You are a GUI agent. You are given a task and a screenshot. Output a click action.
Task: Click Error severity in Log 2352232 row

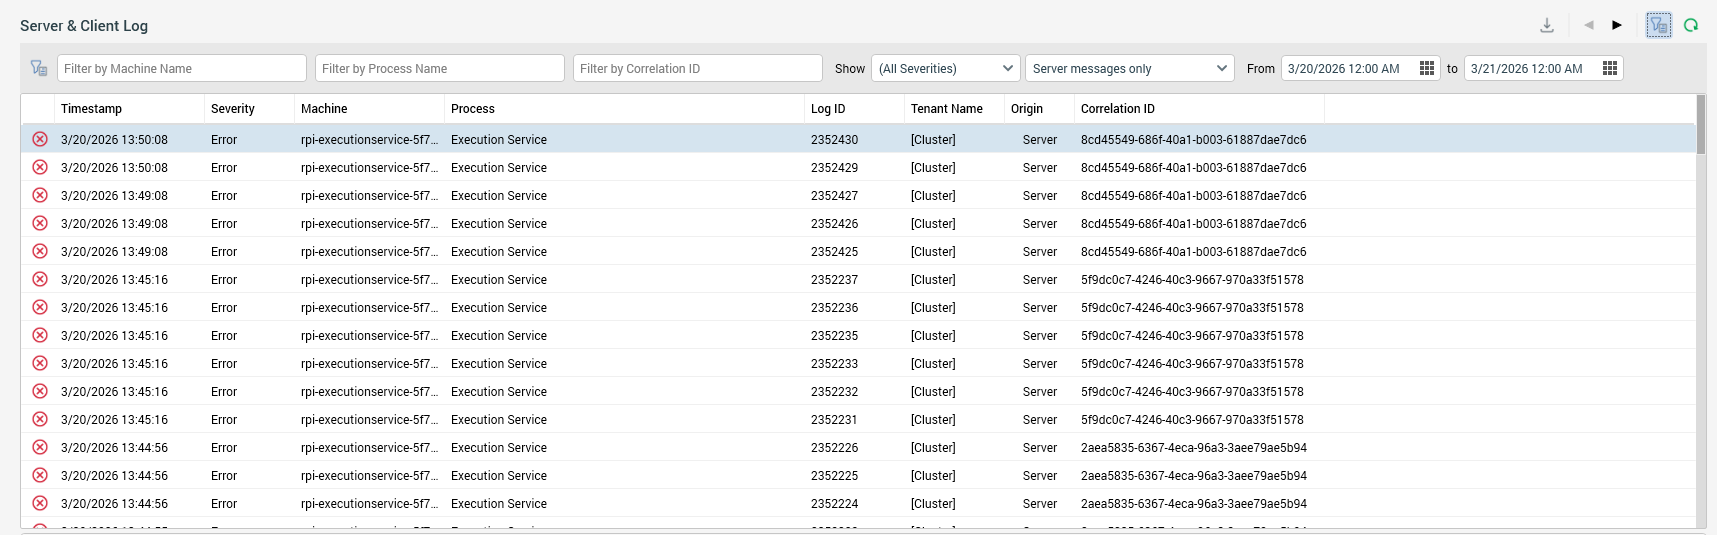pyautogui.click(x=224, y=392)
